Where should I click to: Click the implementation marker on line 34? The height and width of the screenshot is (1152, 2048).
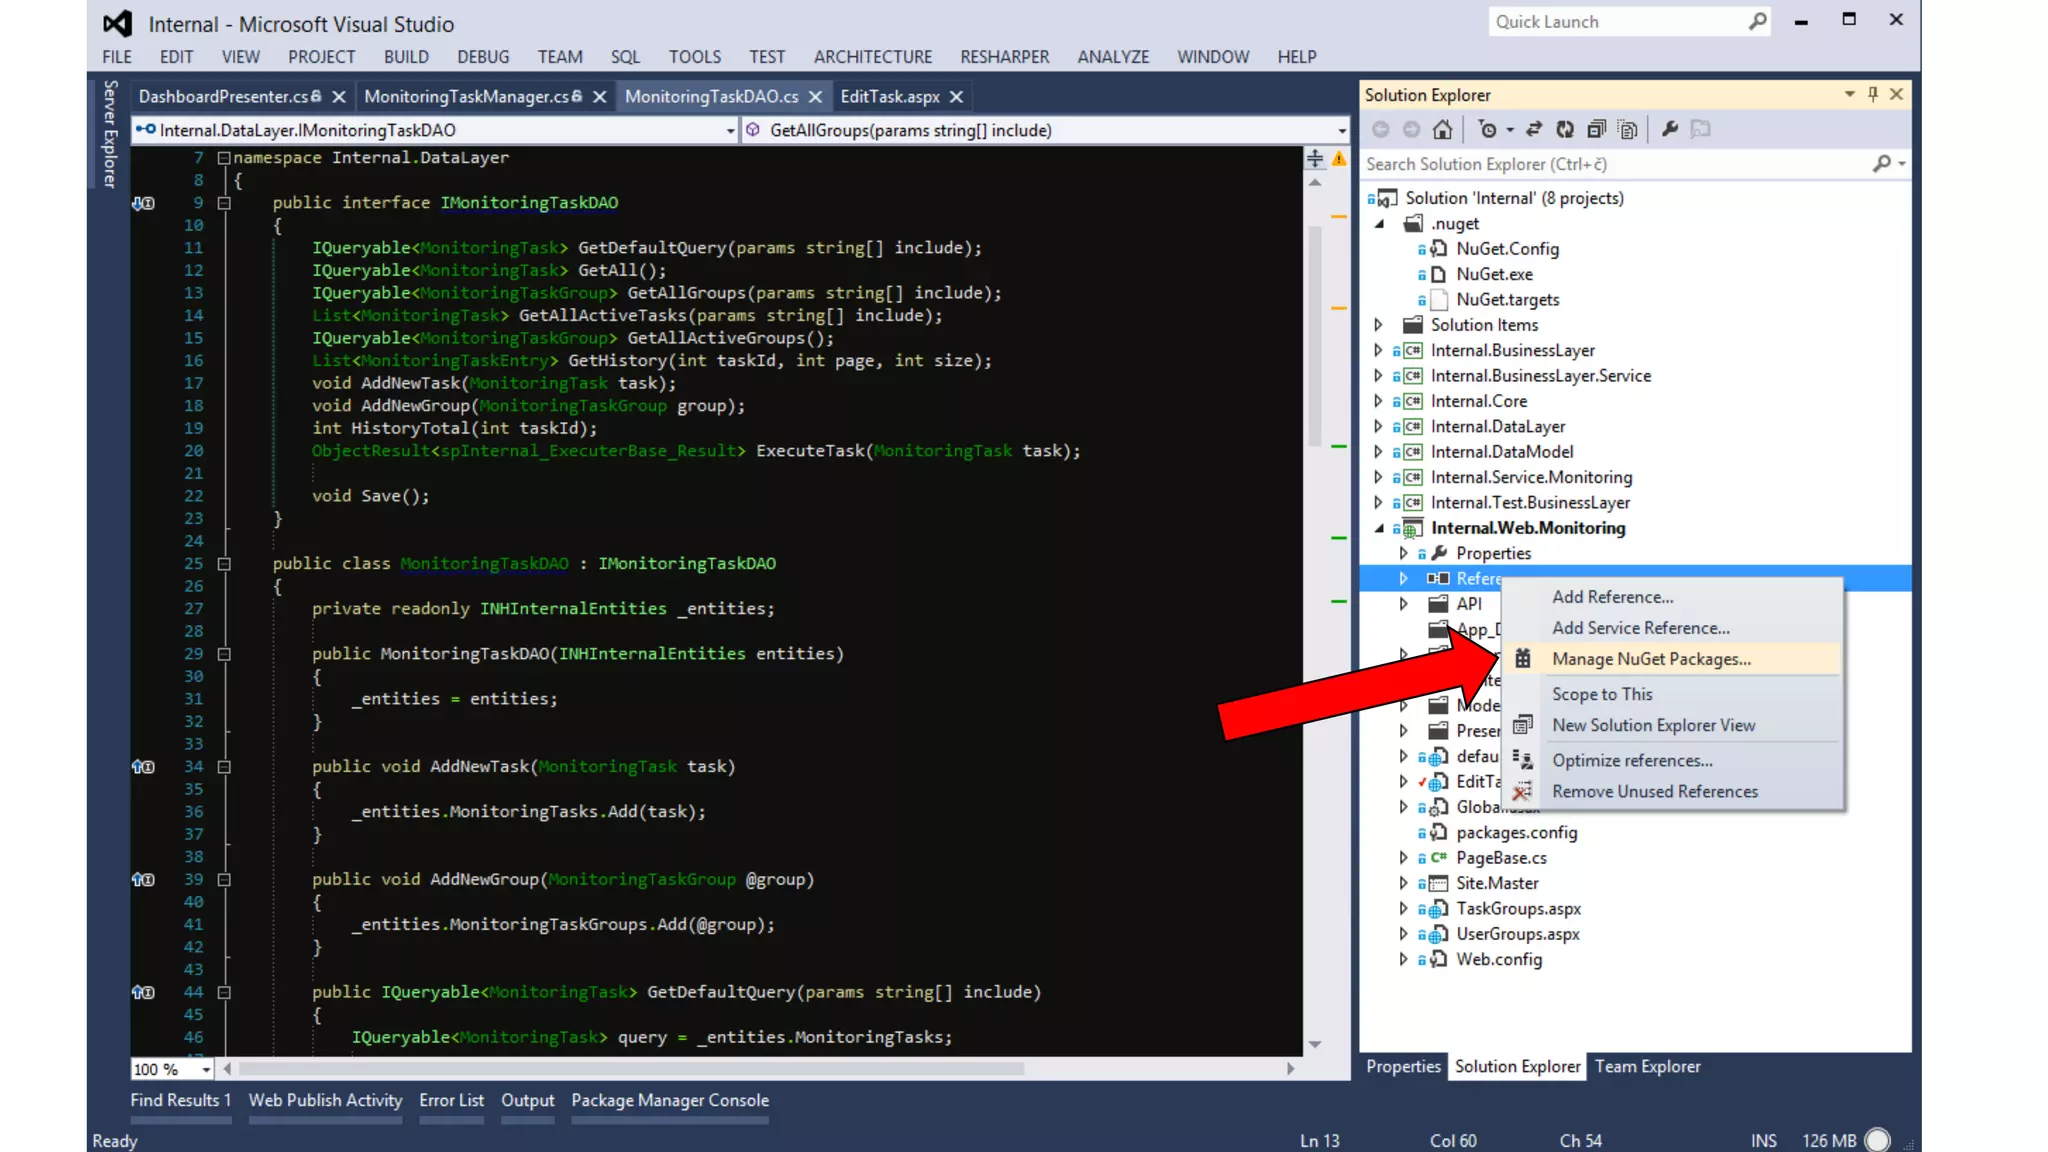(144, 766)
